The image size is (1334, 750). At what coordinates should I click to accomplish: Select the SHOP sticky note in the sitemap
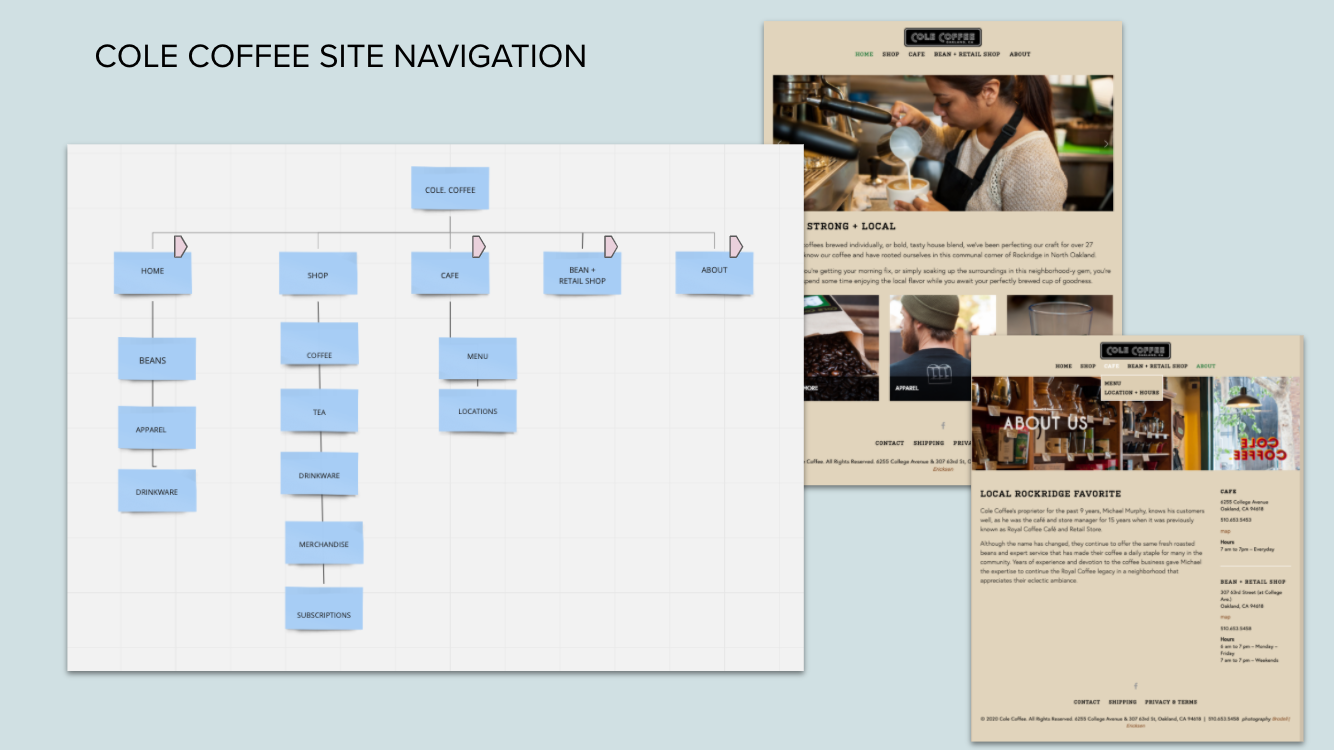318,274
